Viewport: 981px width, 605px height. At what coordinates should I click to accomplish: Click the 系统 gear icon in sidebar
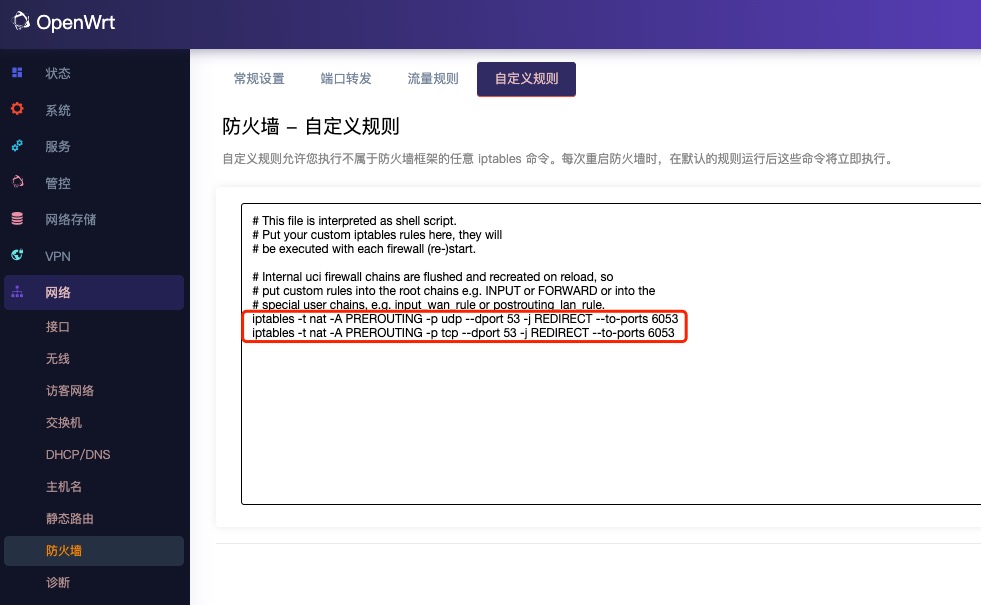(18, 109)
